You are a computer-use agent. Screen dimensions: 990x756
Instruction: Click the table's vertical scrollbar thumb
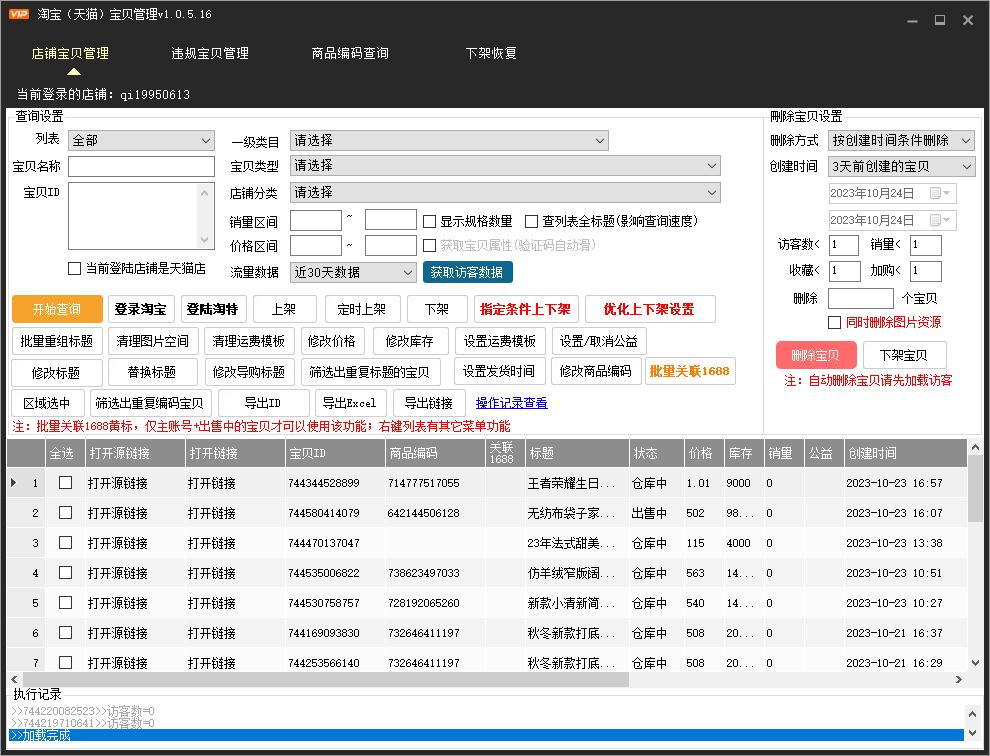click(x=975, y=488)
